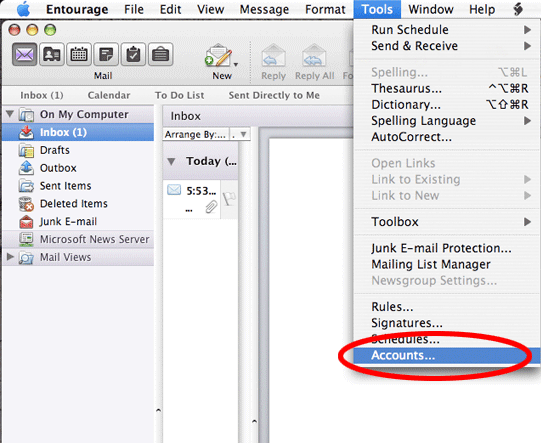Click Sent Directly to Me favorites button

click(x=274, y=95)
